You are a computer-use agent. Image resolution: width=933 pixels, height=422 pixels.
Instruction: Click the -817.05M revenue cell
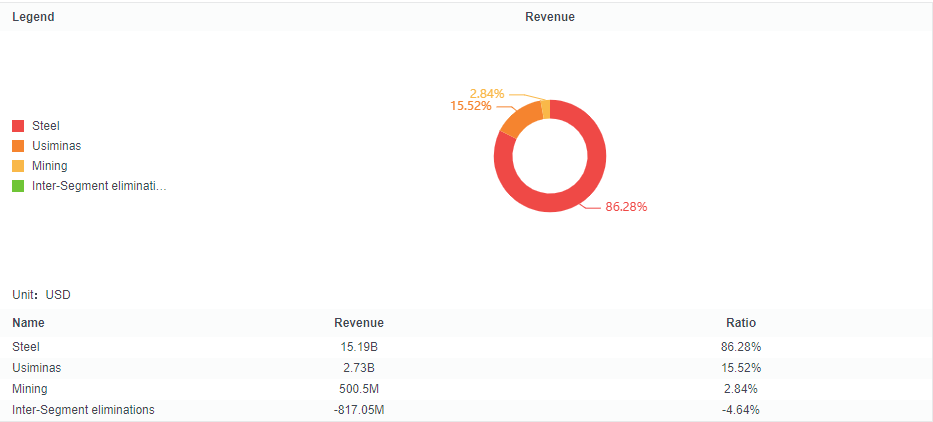pyautogui.click(x=359, y=410)
